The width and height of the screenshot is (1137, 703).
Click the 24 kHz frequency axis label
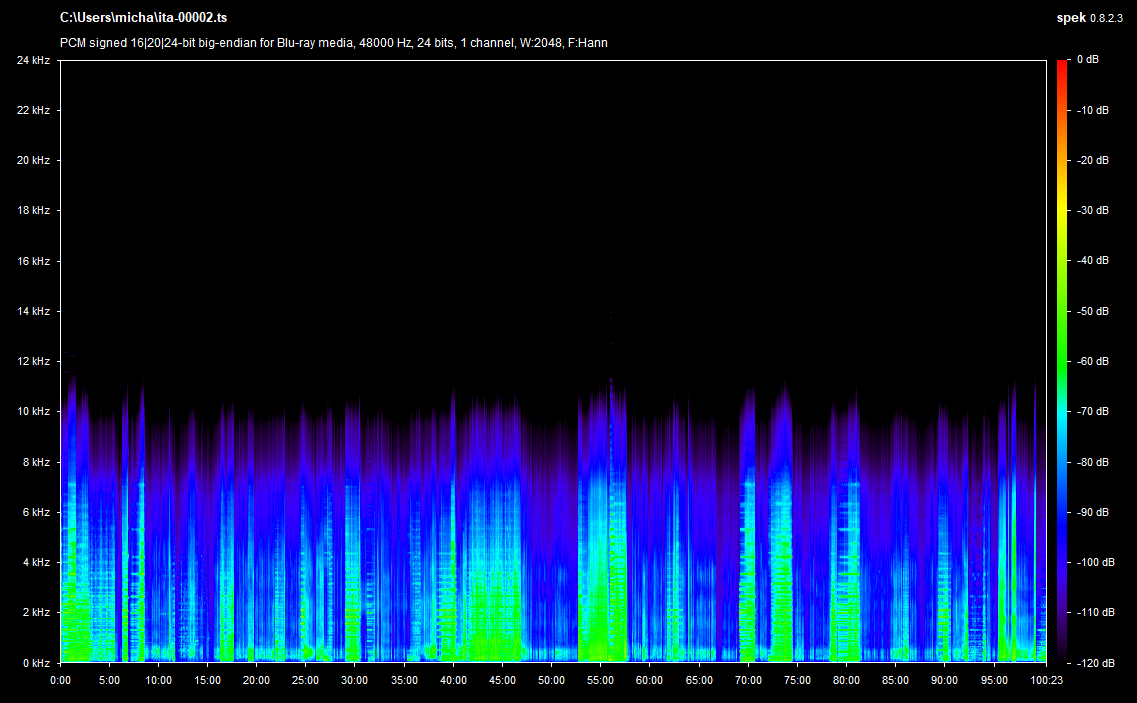click(33, 60)
